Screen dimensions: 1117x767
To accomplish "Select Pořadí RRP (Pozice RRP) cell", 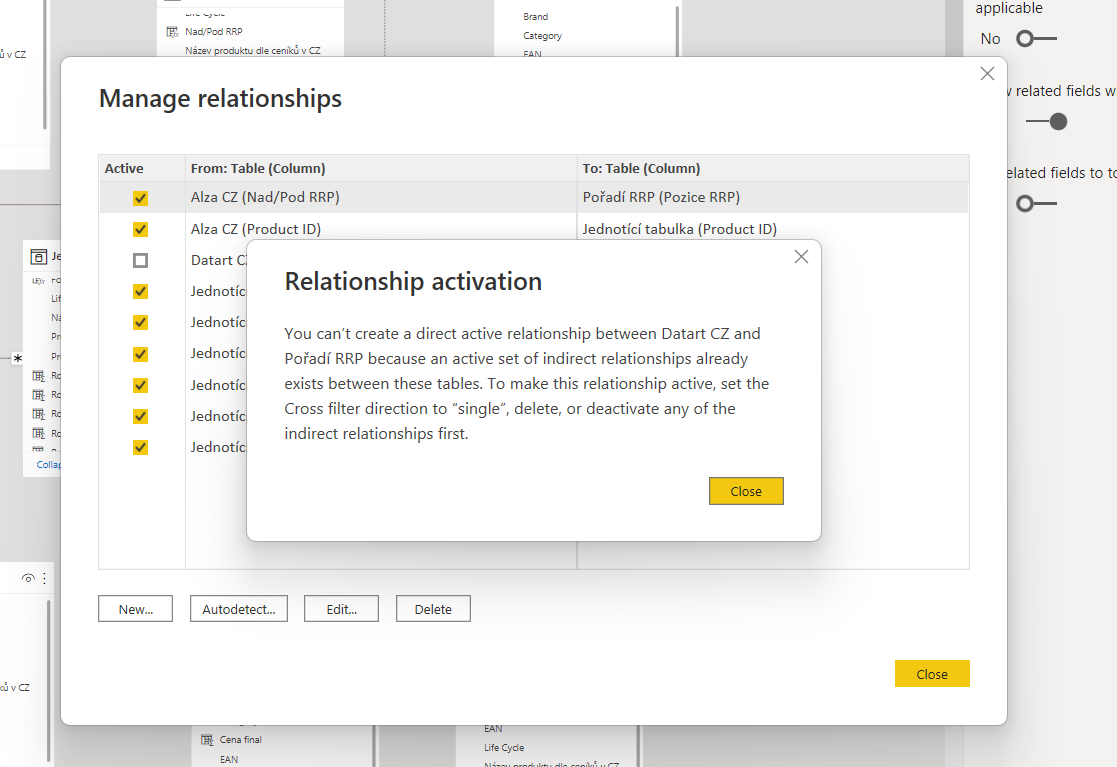I will click(661, 197).
